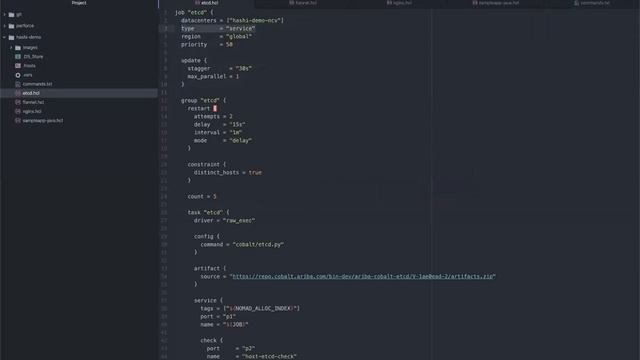Click the commands.txt file icon
The height and width of the screenshot is (360, 640).
[x=18, y=84]
